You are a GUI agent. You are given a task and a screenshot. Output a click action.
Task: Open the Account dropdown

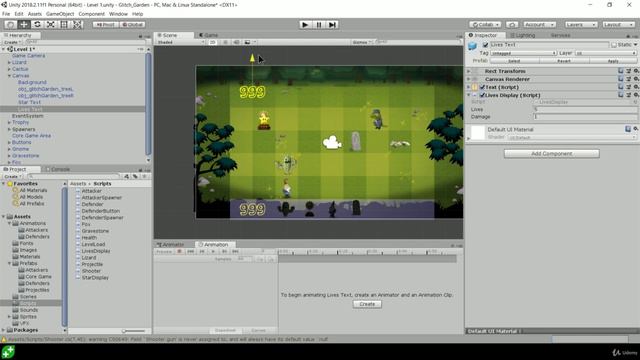point(539,24)
